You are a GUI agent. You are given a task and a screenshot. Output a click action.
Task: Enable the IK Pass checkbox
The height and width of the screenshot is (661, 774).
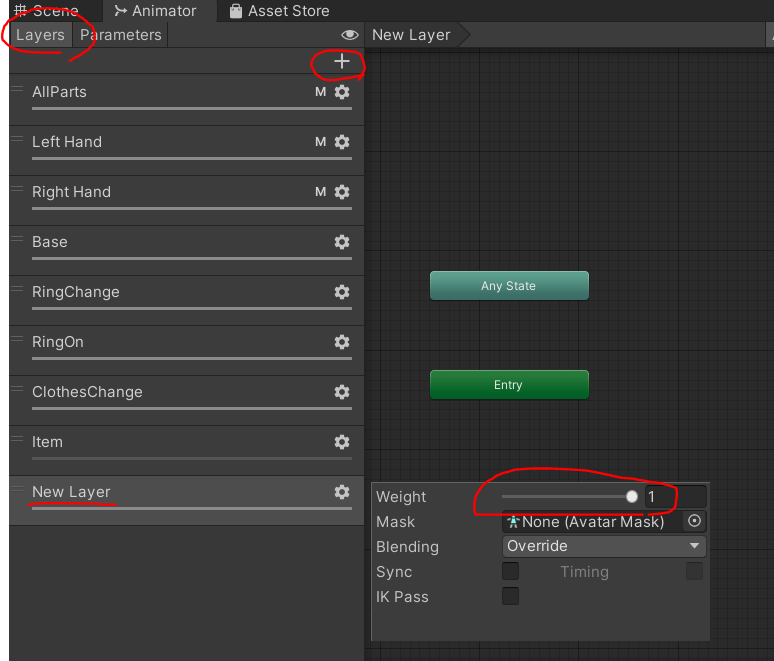510,596
